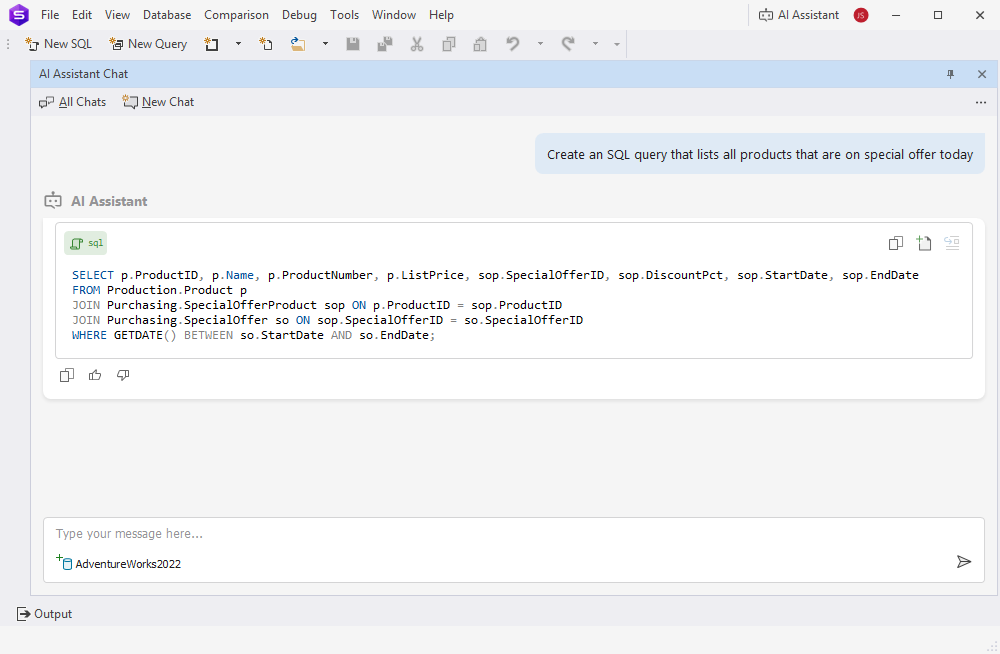The height and width of the screenshot is (654, 1000).
Task: Open the View menu
Action: [117, 15]
